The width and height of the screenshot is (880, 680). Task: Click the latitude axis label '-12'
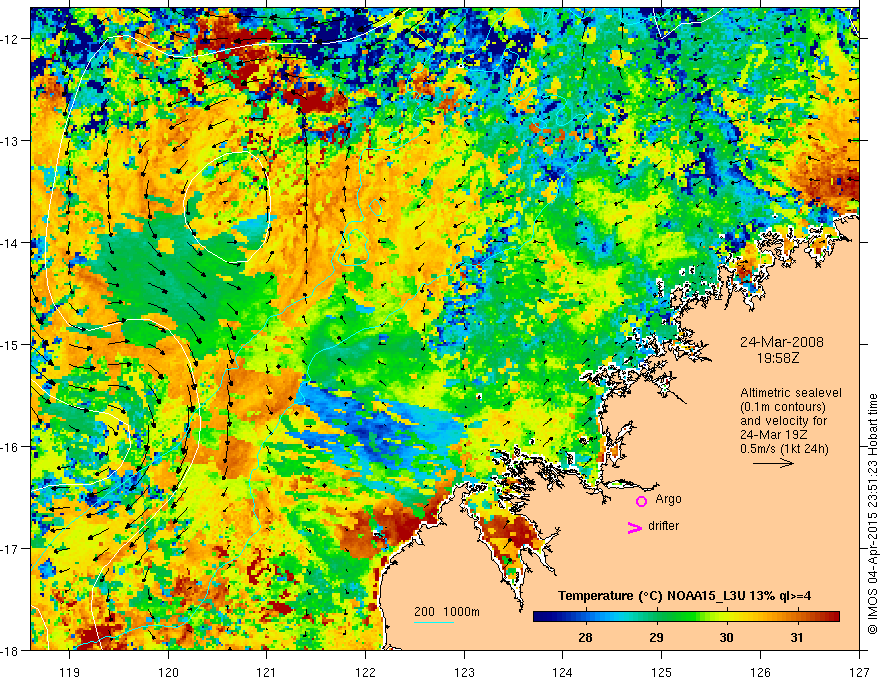pos(10,39)
